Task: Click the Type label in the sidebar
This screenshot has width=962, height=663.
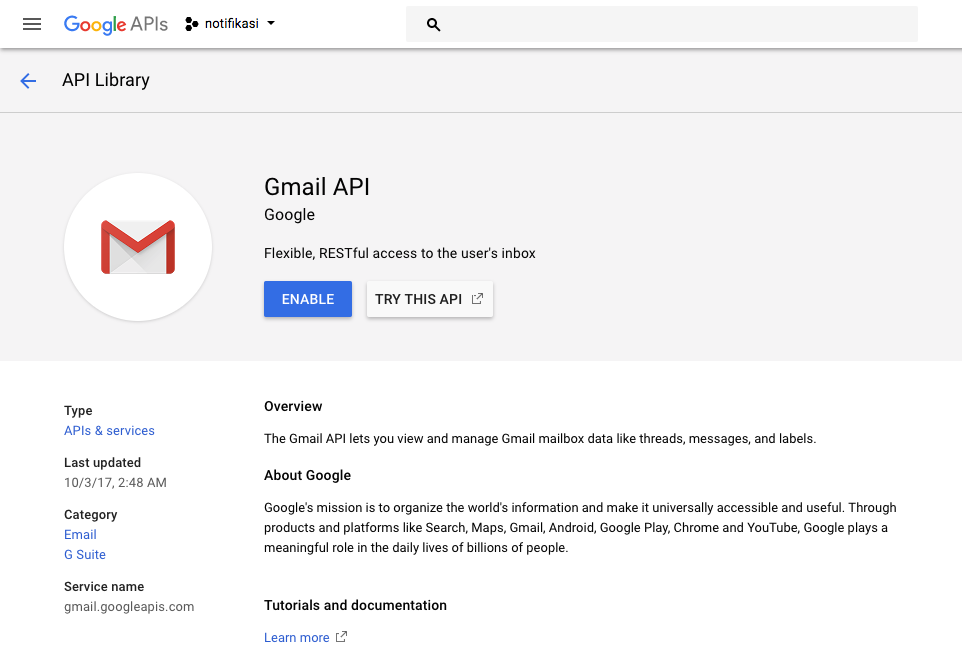Action: [x=78, y=410]
